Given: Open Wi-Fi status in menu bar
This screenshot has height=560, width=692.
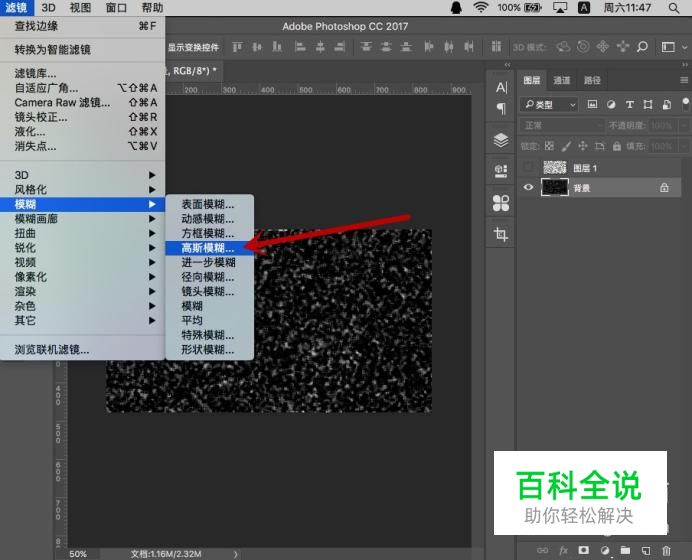Looking at the screenshot, I should tap(481, 8).
